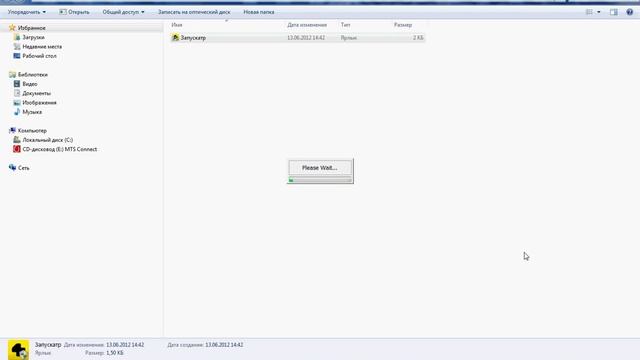The width and height of the screenshot is (640, 360).
Task: Select the Документы library item
Action: (37, 93)
